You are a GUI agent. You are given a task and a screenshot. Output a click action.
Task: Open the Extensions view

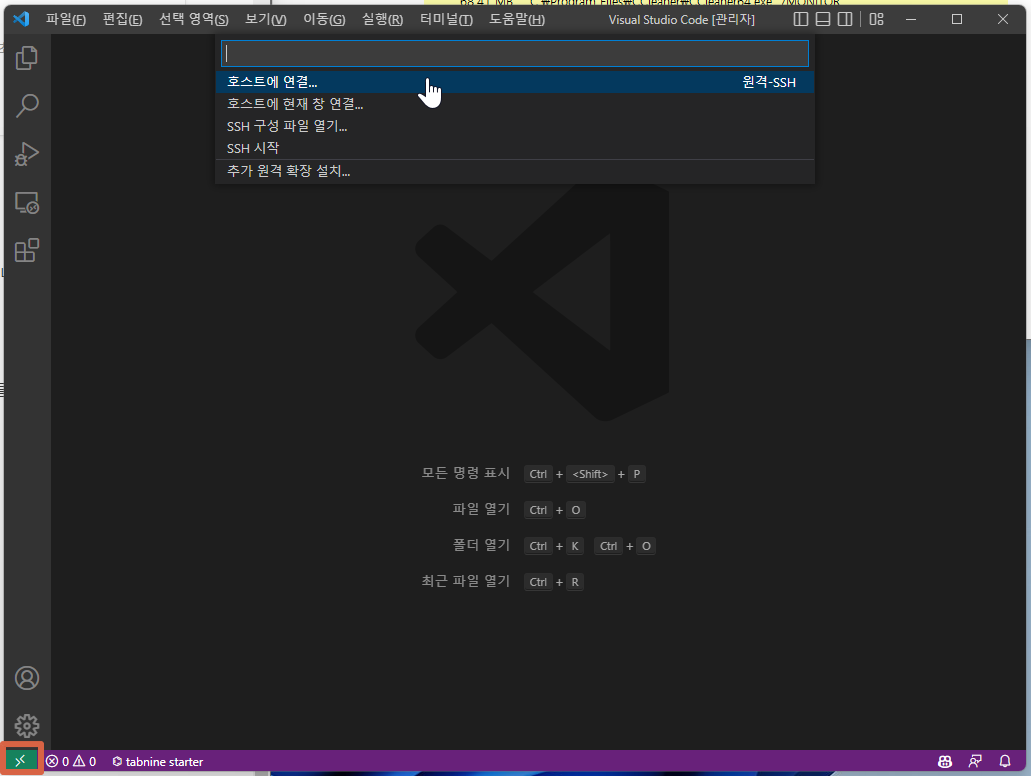(27, 251)
